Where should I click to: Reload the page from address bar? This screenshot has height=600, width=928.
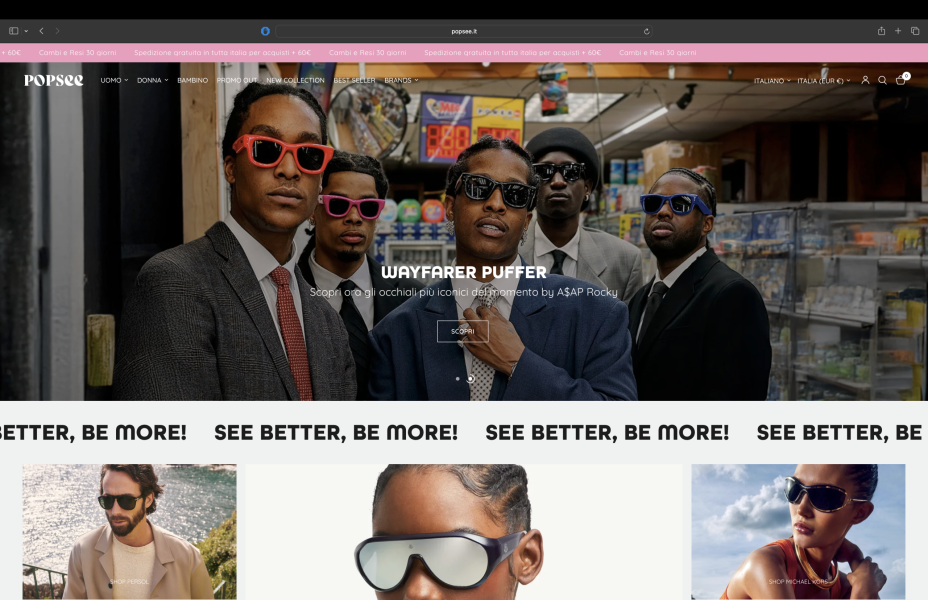(x=646, y=31)
